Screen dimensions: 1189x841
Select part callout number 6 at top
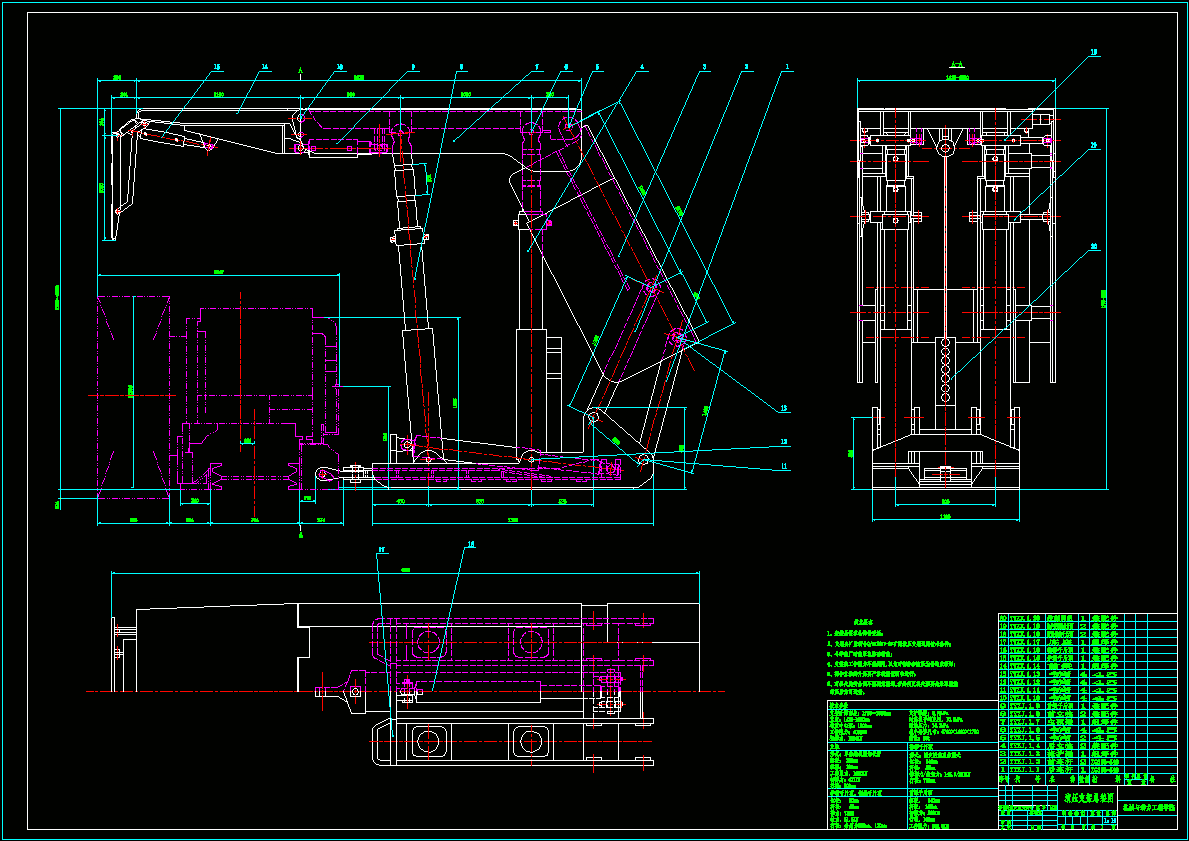566,67
